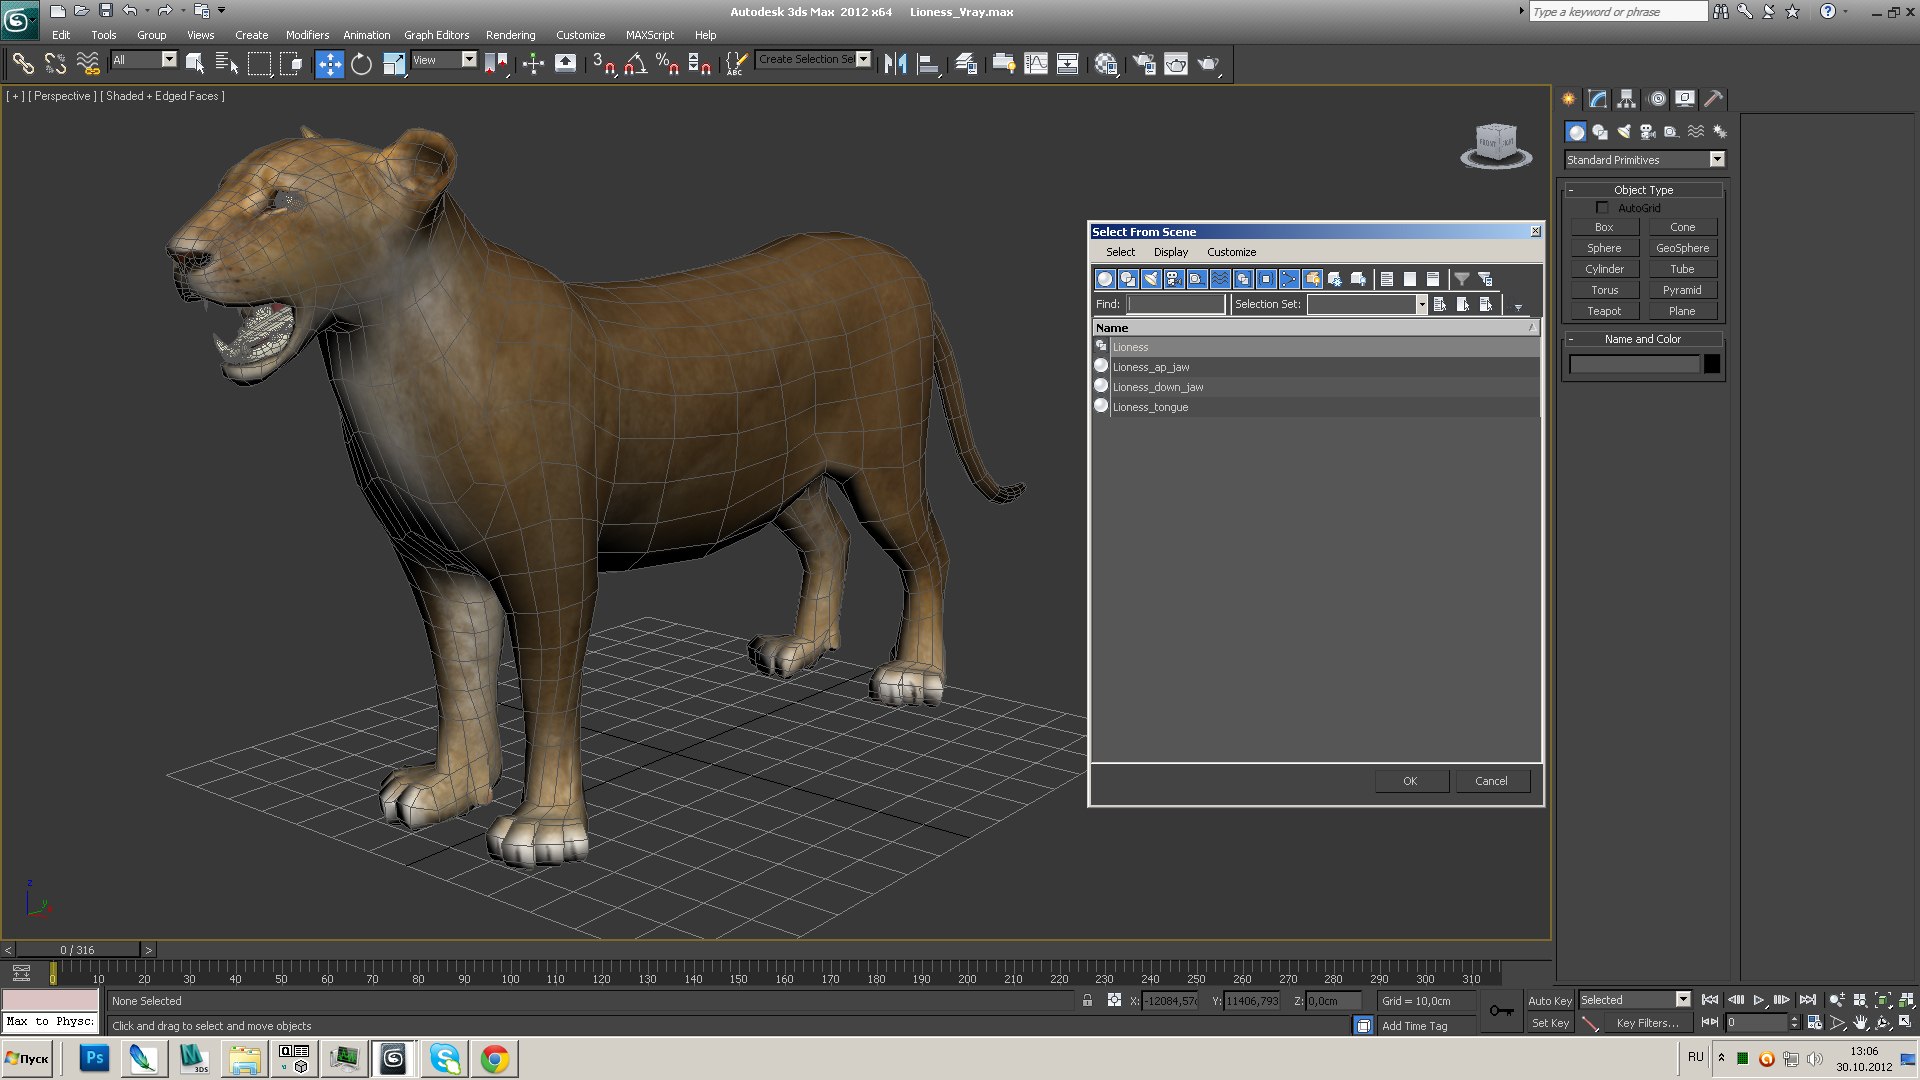Click Cancel to dismiss dialog
The width and height of the screenshot is (1920, 1080).
[x=1490, y=779]
